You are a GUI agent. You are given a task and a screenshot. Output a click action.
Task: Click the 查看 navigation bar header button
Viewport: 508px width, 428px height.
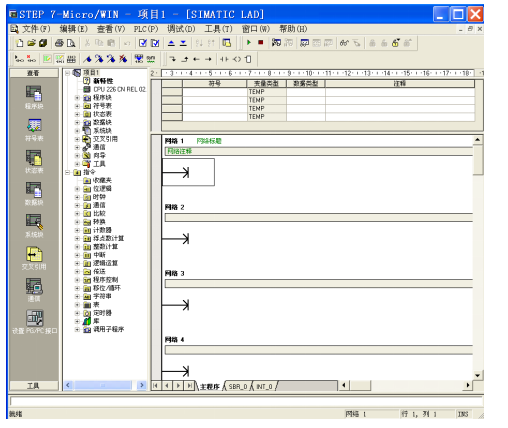pyautogui.click(x=34, y=73)
